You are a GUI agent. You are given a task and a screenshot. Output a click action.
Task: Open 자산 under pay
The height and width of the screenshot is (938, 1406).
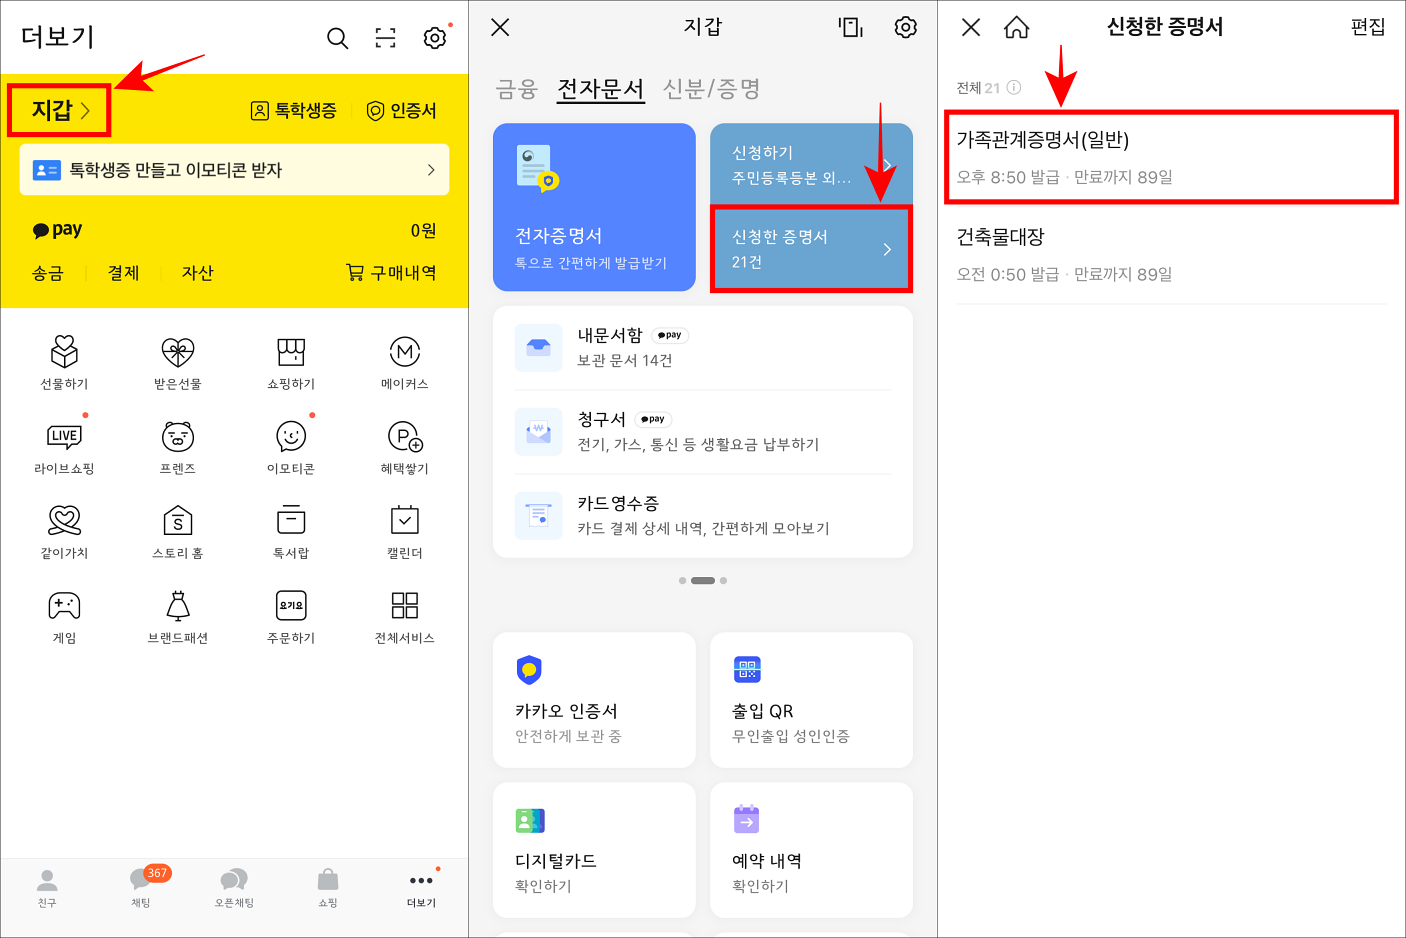tap(197, 273)
